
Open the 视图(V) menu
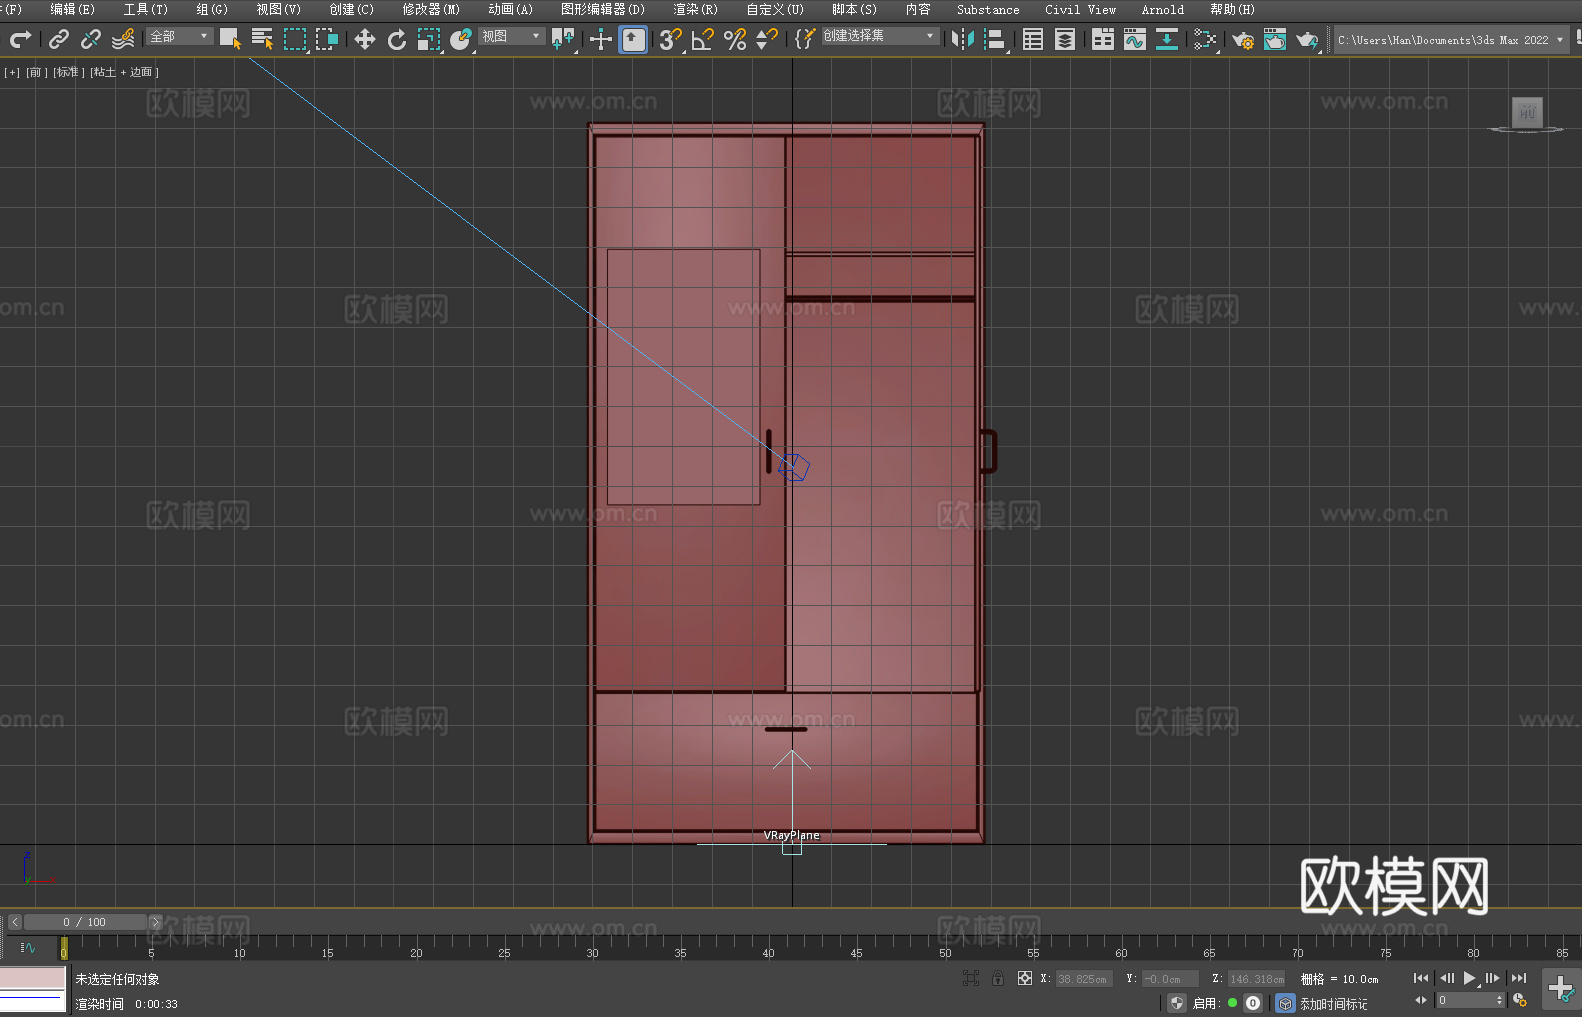[x=278, y=9]
